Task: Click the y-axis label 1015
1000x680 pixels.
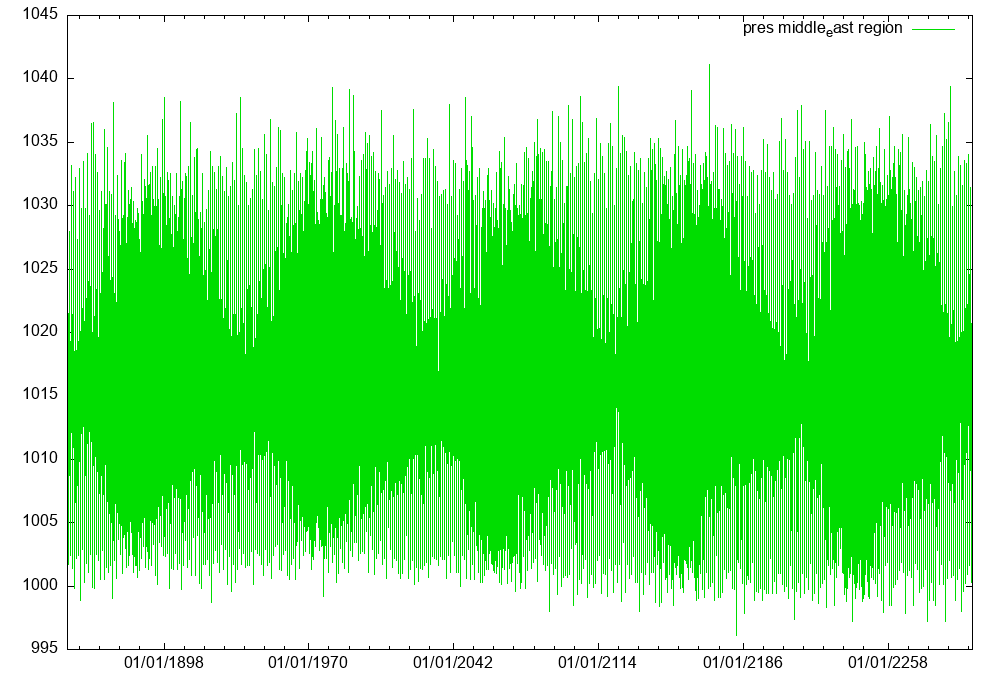Action: [x=40, y=394]
